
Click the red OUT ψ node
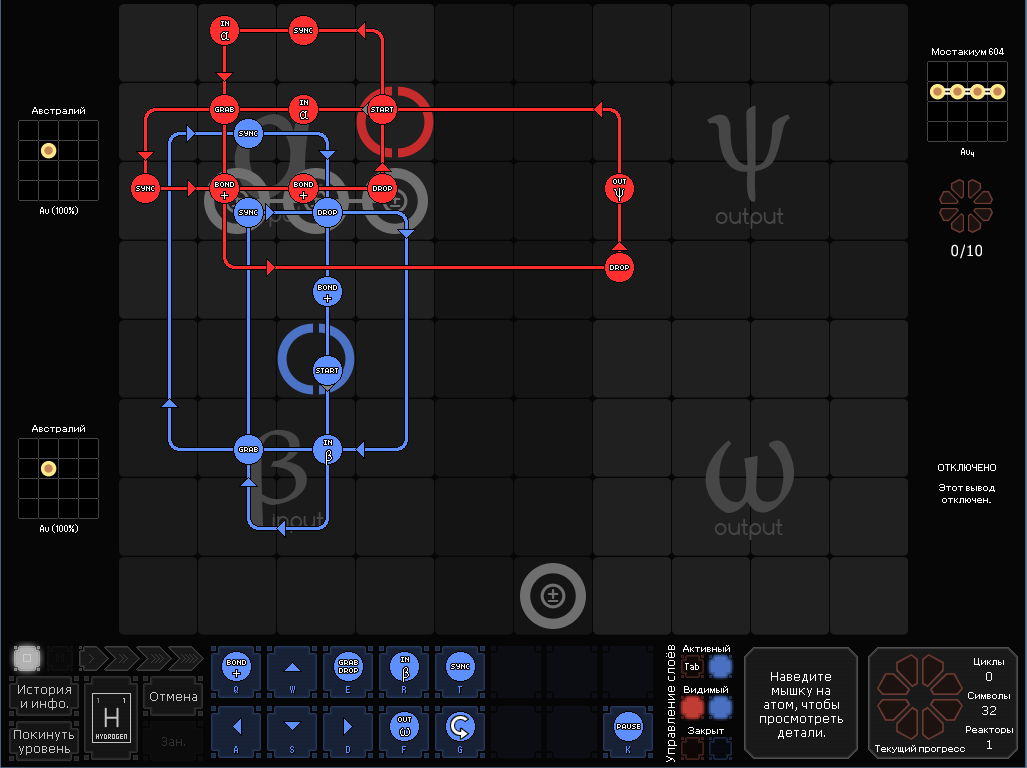(x=619, y=189)
